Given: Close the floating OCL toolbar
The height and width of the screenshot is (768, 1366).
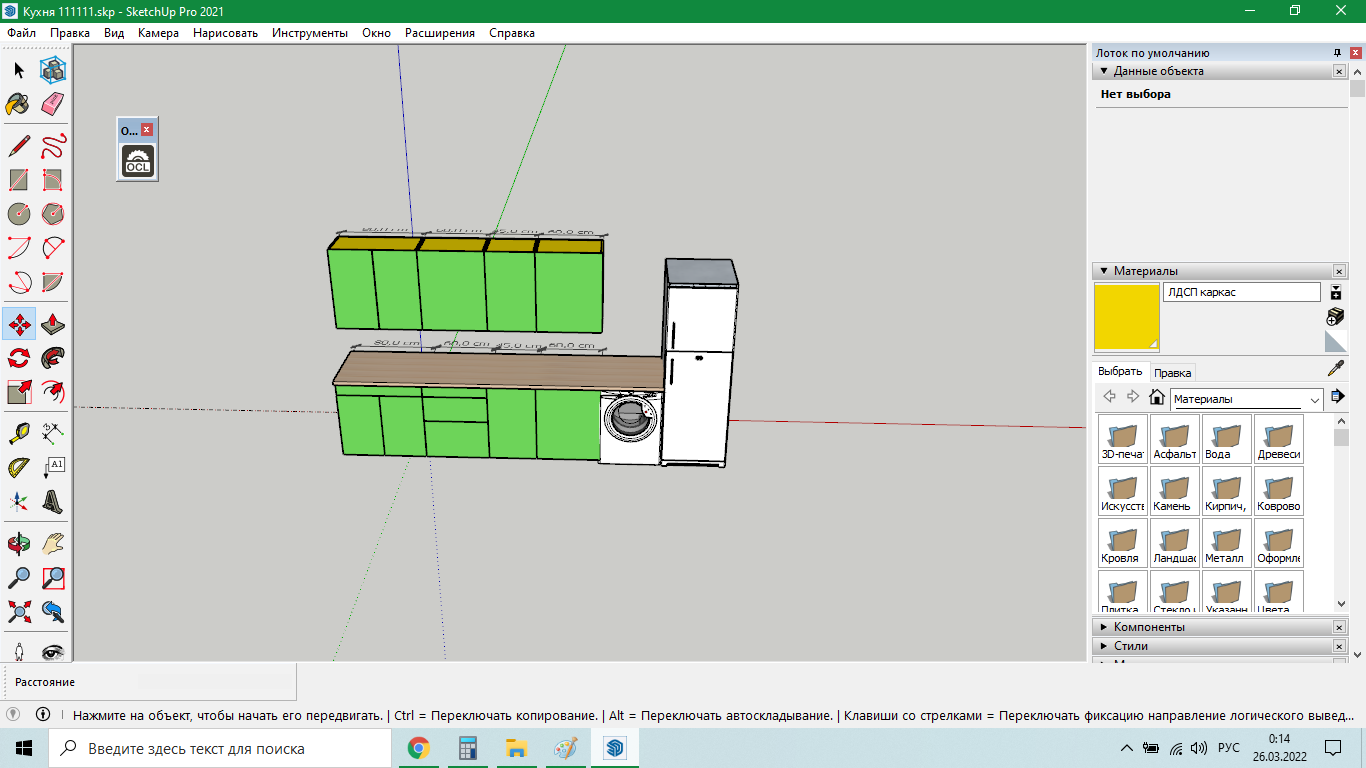Looking at the screenshot, I should coord(147,130).
